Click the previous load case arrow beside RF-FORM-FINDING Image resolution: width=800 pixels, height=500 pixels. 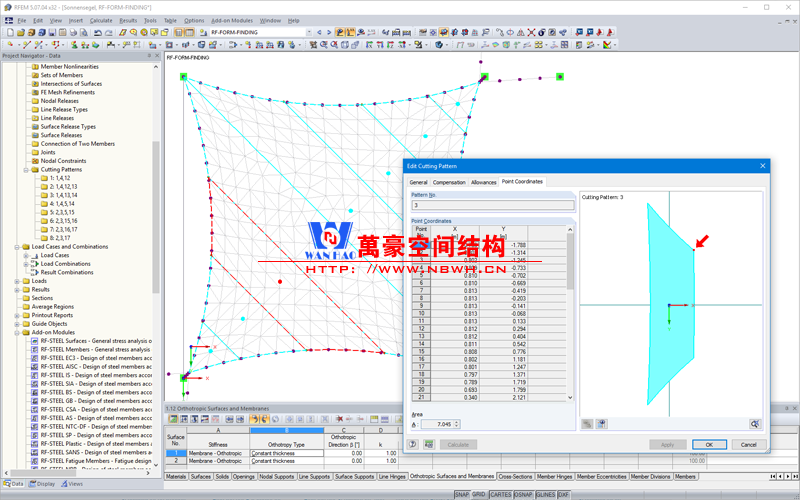pyautogui.click(x=319, y=32)
